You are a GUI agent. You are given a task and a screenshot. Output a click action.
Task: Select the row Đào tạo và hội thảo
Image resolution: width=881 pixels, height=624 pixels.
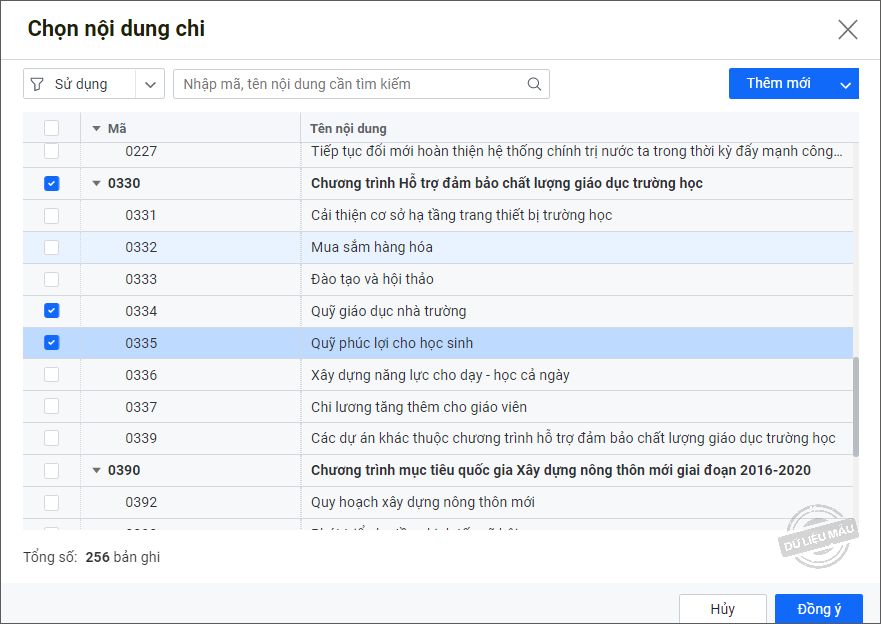[x=372, y=279]
